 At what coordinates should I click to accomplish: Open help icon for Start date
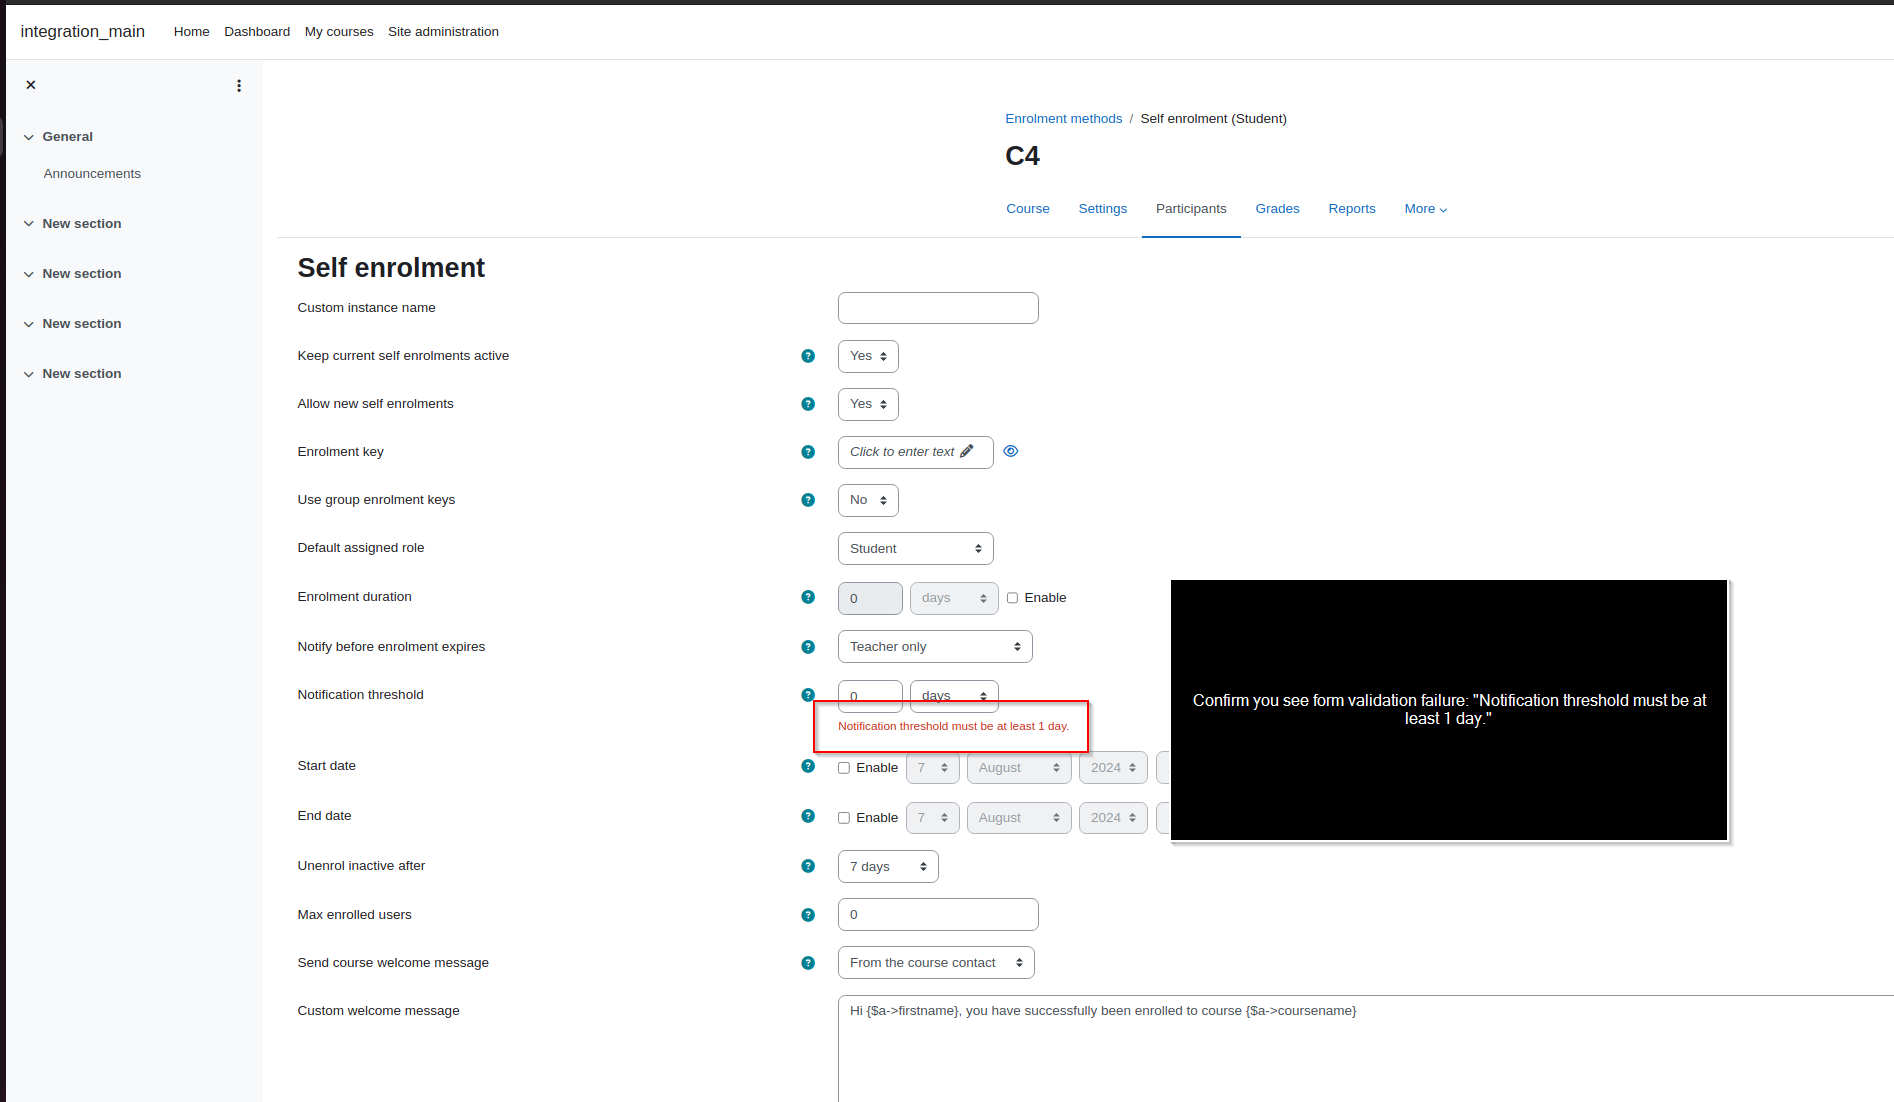pos(808,766)
